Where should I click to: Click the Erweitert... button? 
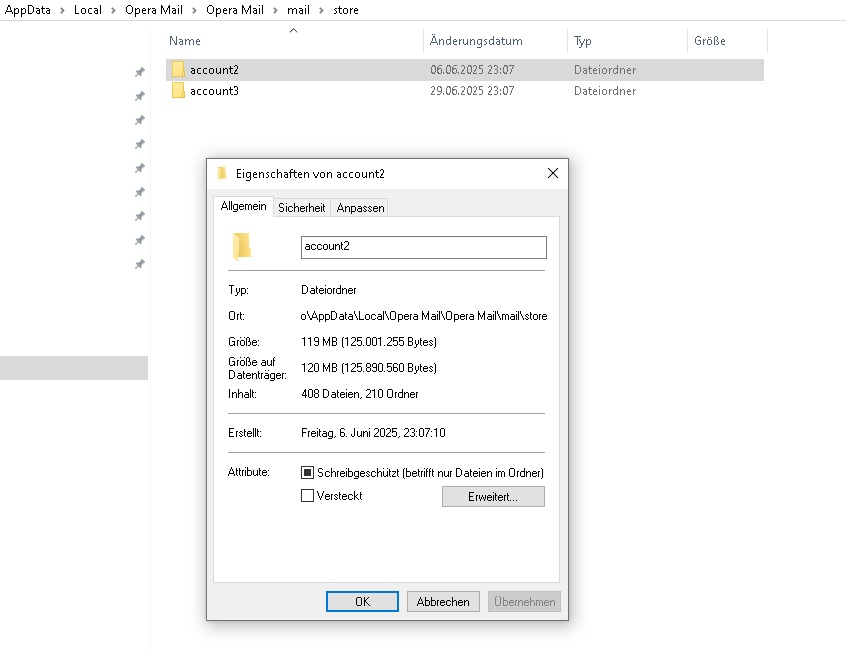(493, 496)
